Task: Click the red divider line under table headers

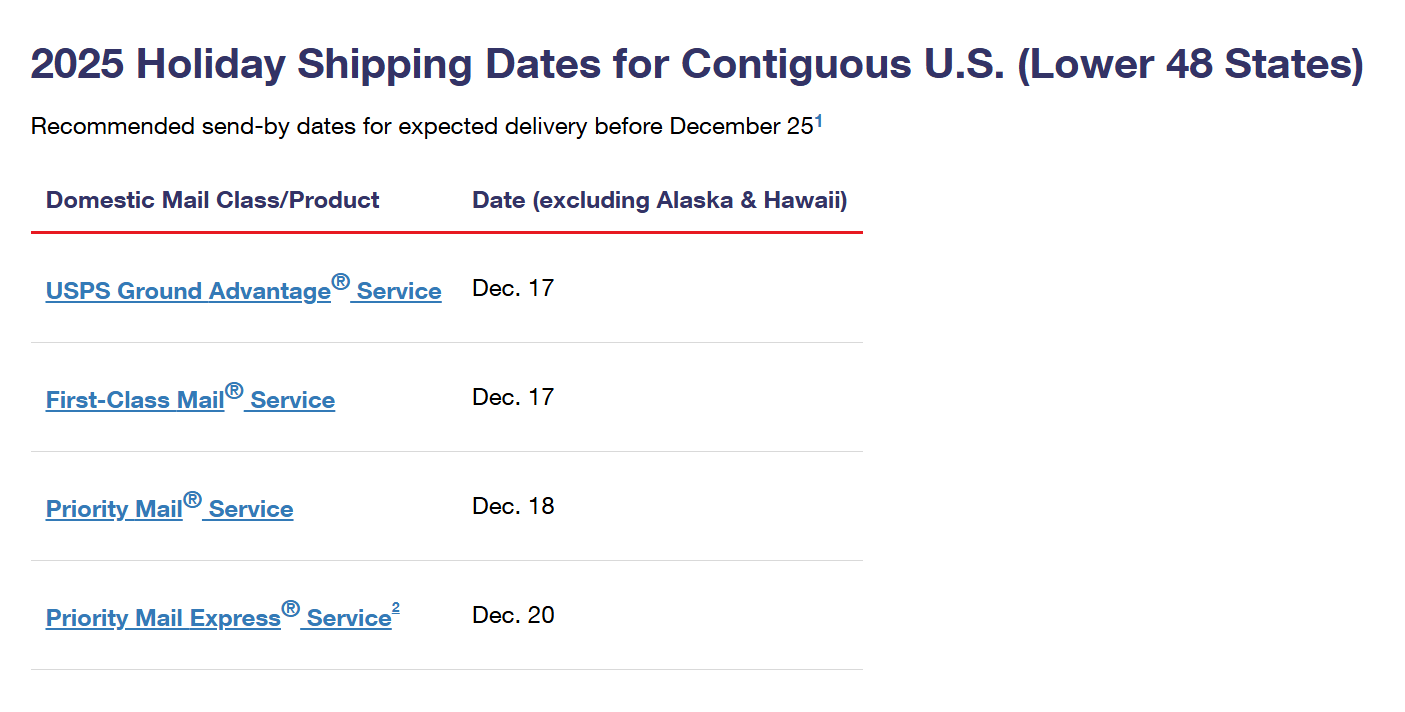Action: coord(446,232)
